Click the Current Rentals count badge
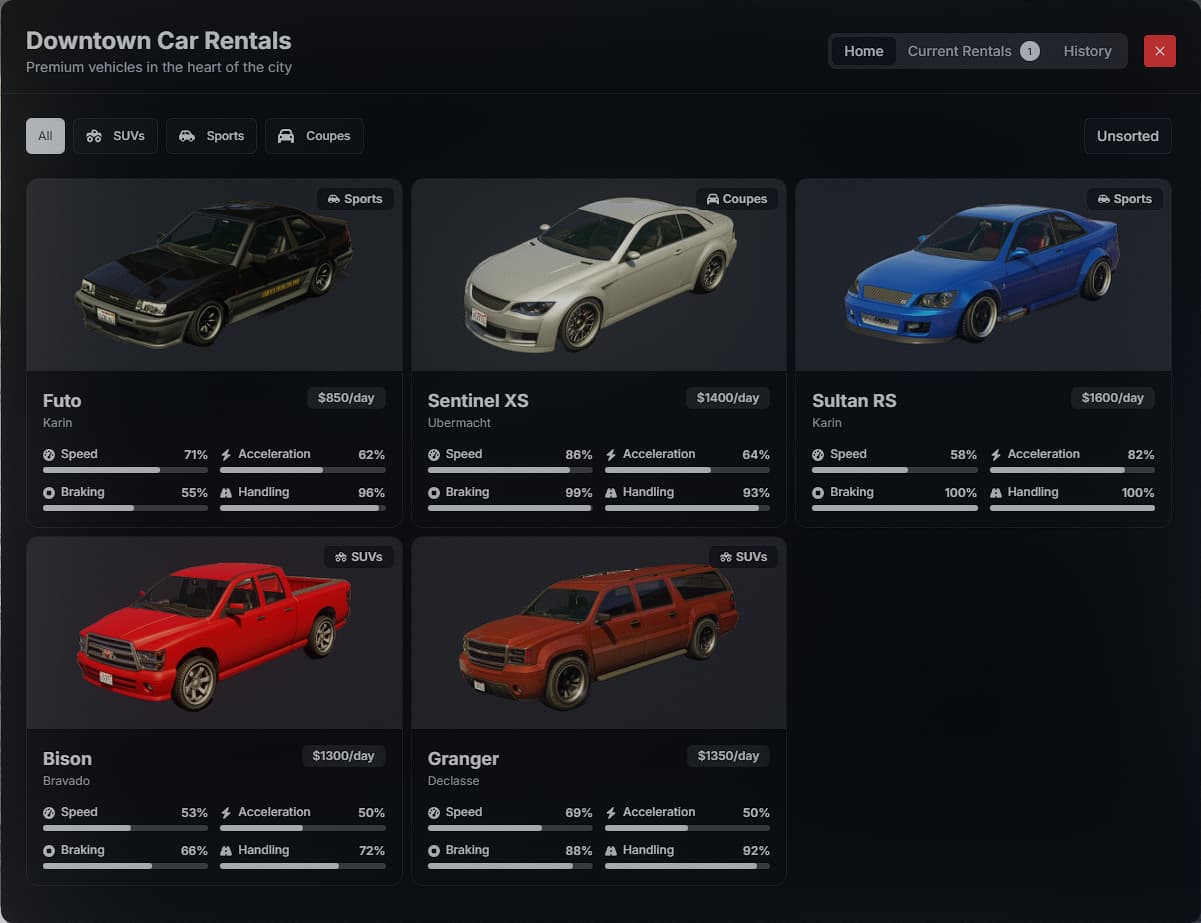The image size is (1201, 923). tap(1030, 51)
